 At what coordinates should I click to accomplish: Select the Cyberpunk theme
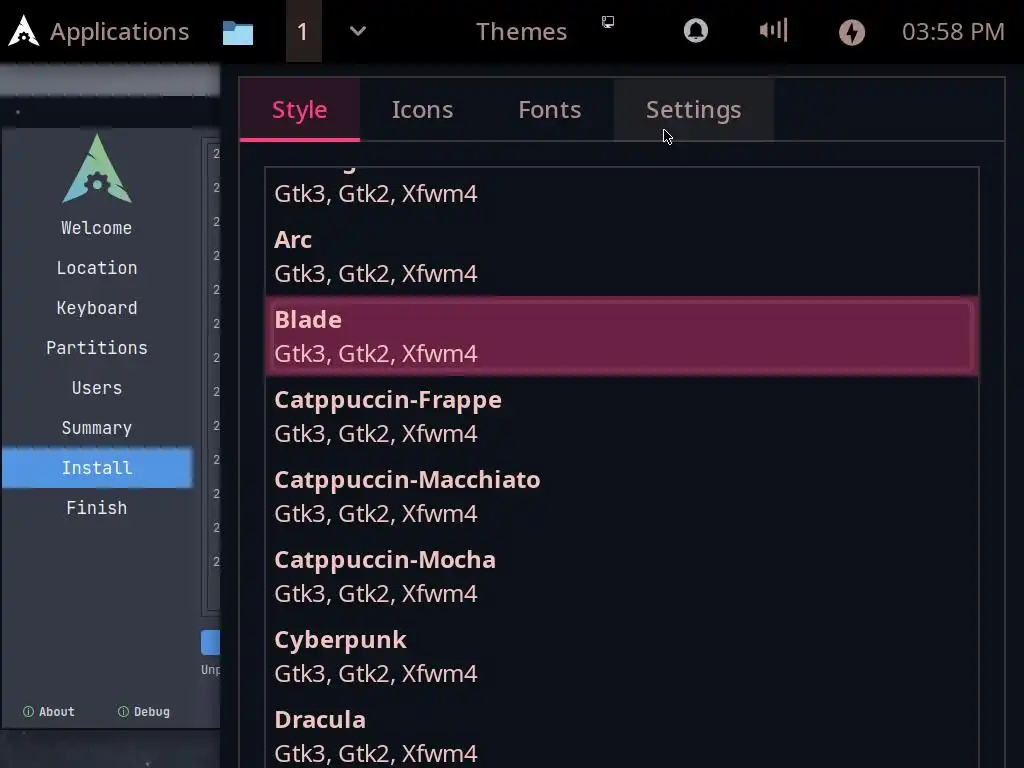pyautogui.click(x=622, y=656)
